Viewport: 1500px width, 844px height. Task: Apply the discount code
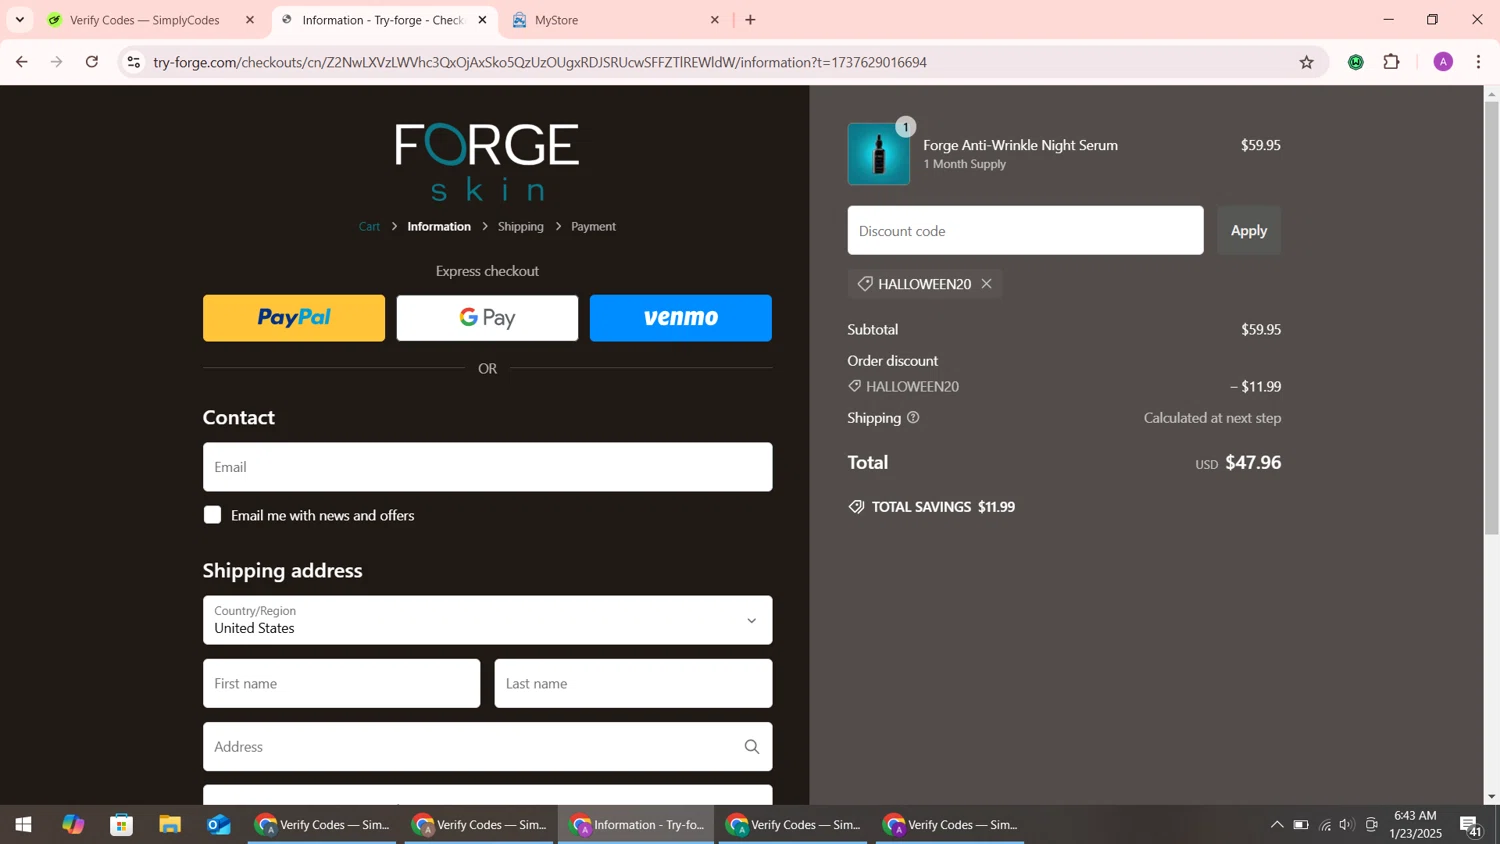(x=1248, y=231)
